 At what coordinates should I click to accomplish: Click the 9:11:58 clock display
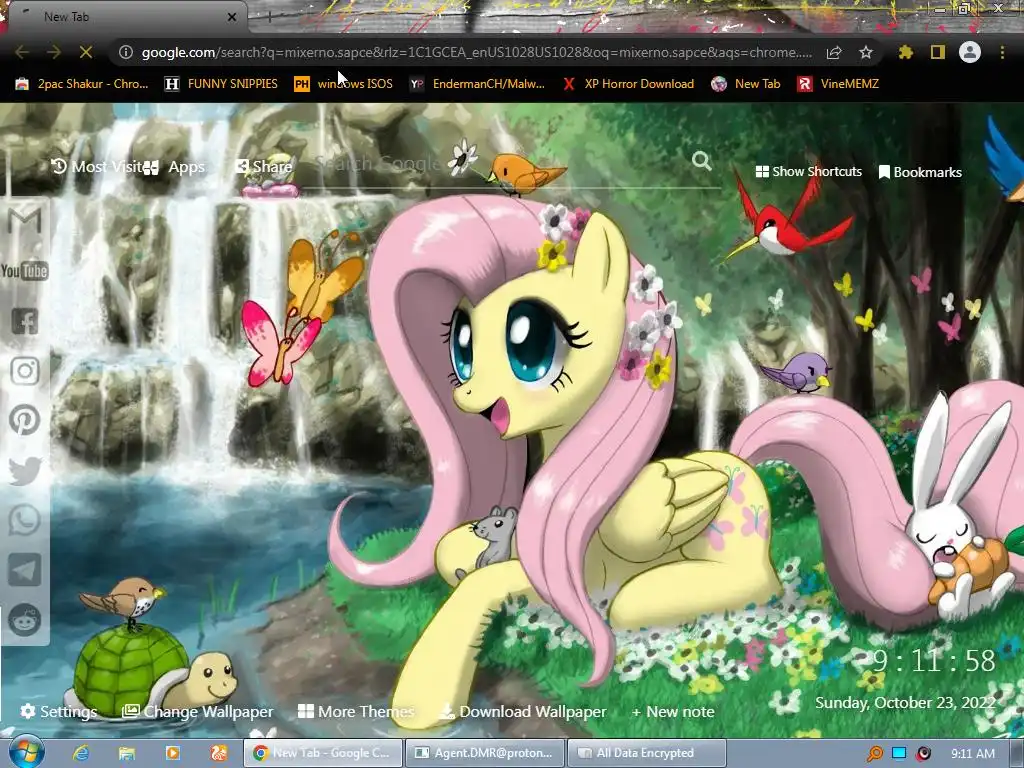934,661
